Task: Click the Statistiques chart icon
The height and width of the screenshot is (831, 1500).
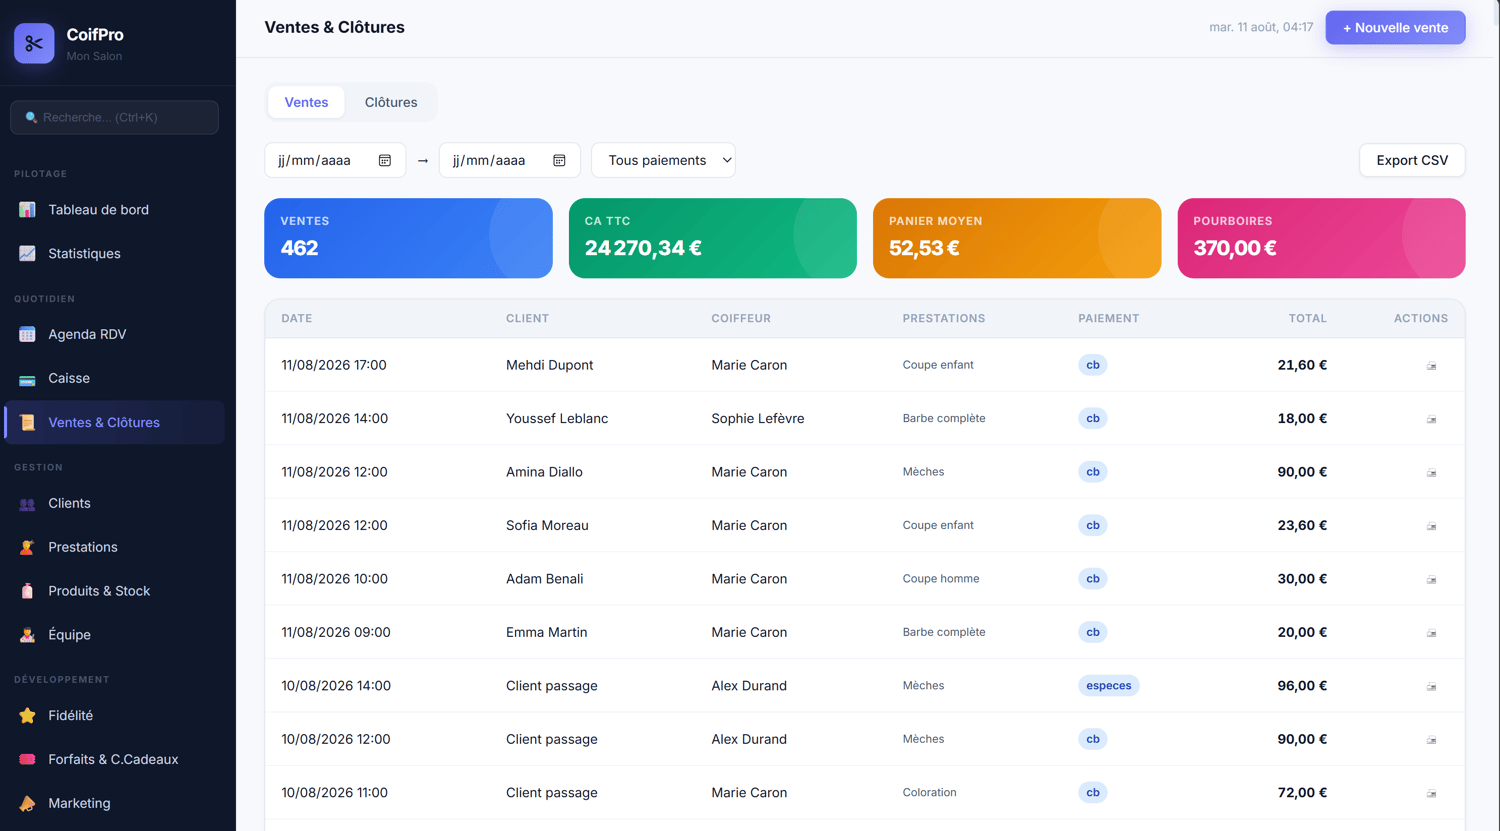Action: (x=27, y=254)
